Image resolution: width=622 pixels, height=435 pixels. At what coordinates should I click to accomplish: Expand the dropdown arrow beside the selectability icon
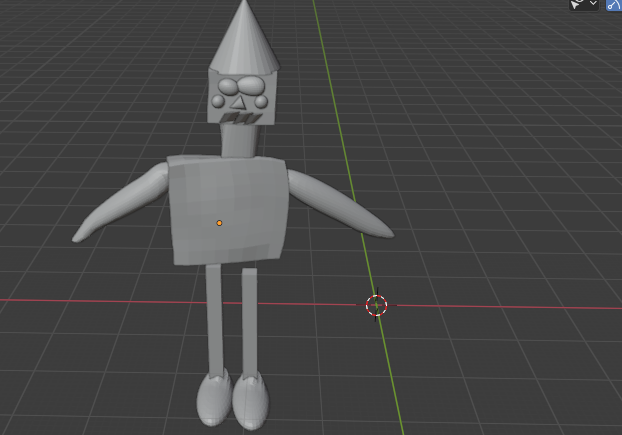click(x=594, y=5)
